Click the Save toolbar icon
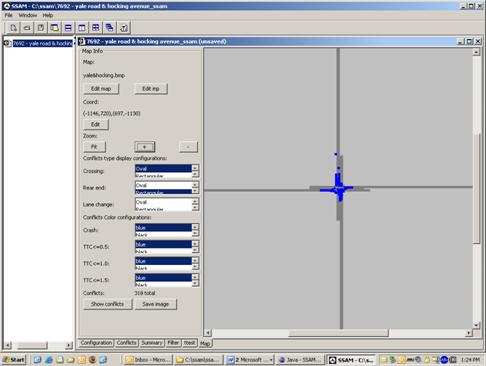The width and height of the screenshot is (486, 366). 41,28
